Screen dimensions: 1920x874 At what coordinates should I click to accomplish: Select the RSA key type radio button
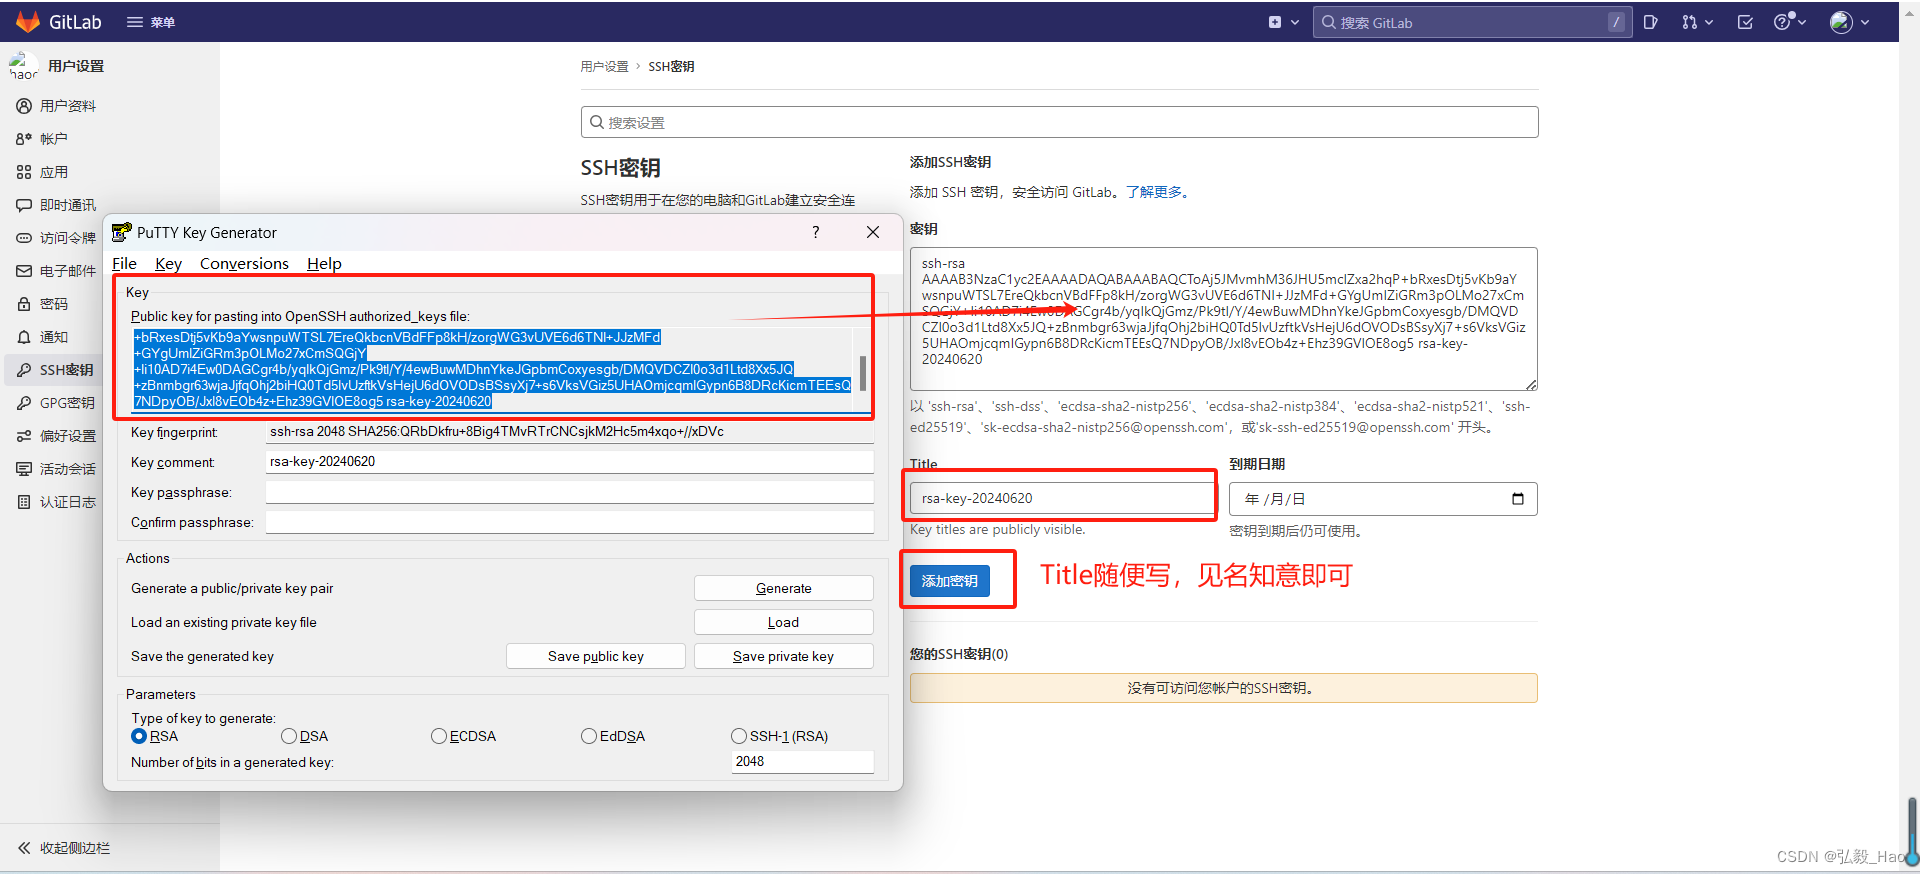point(139,736)
